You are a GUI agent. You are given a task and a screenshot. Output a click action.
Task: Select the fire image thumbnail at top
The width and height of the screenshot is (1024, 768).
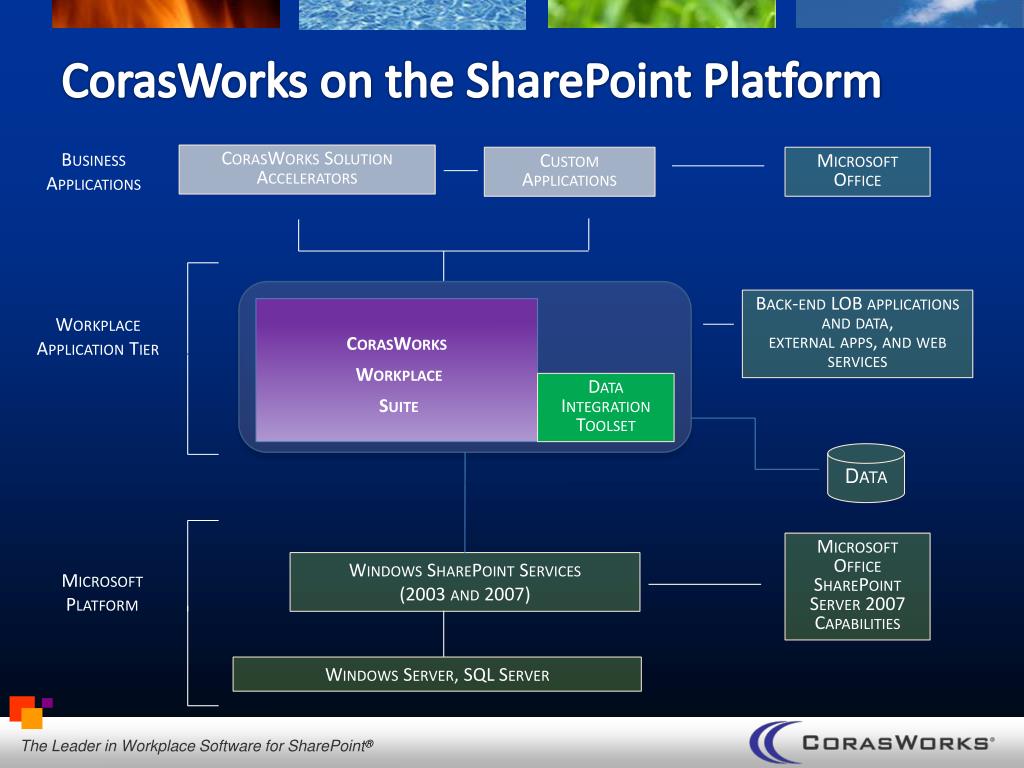coord(166,14)
